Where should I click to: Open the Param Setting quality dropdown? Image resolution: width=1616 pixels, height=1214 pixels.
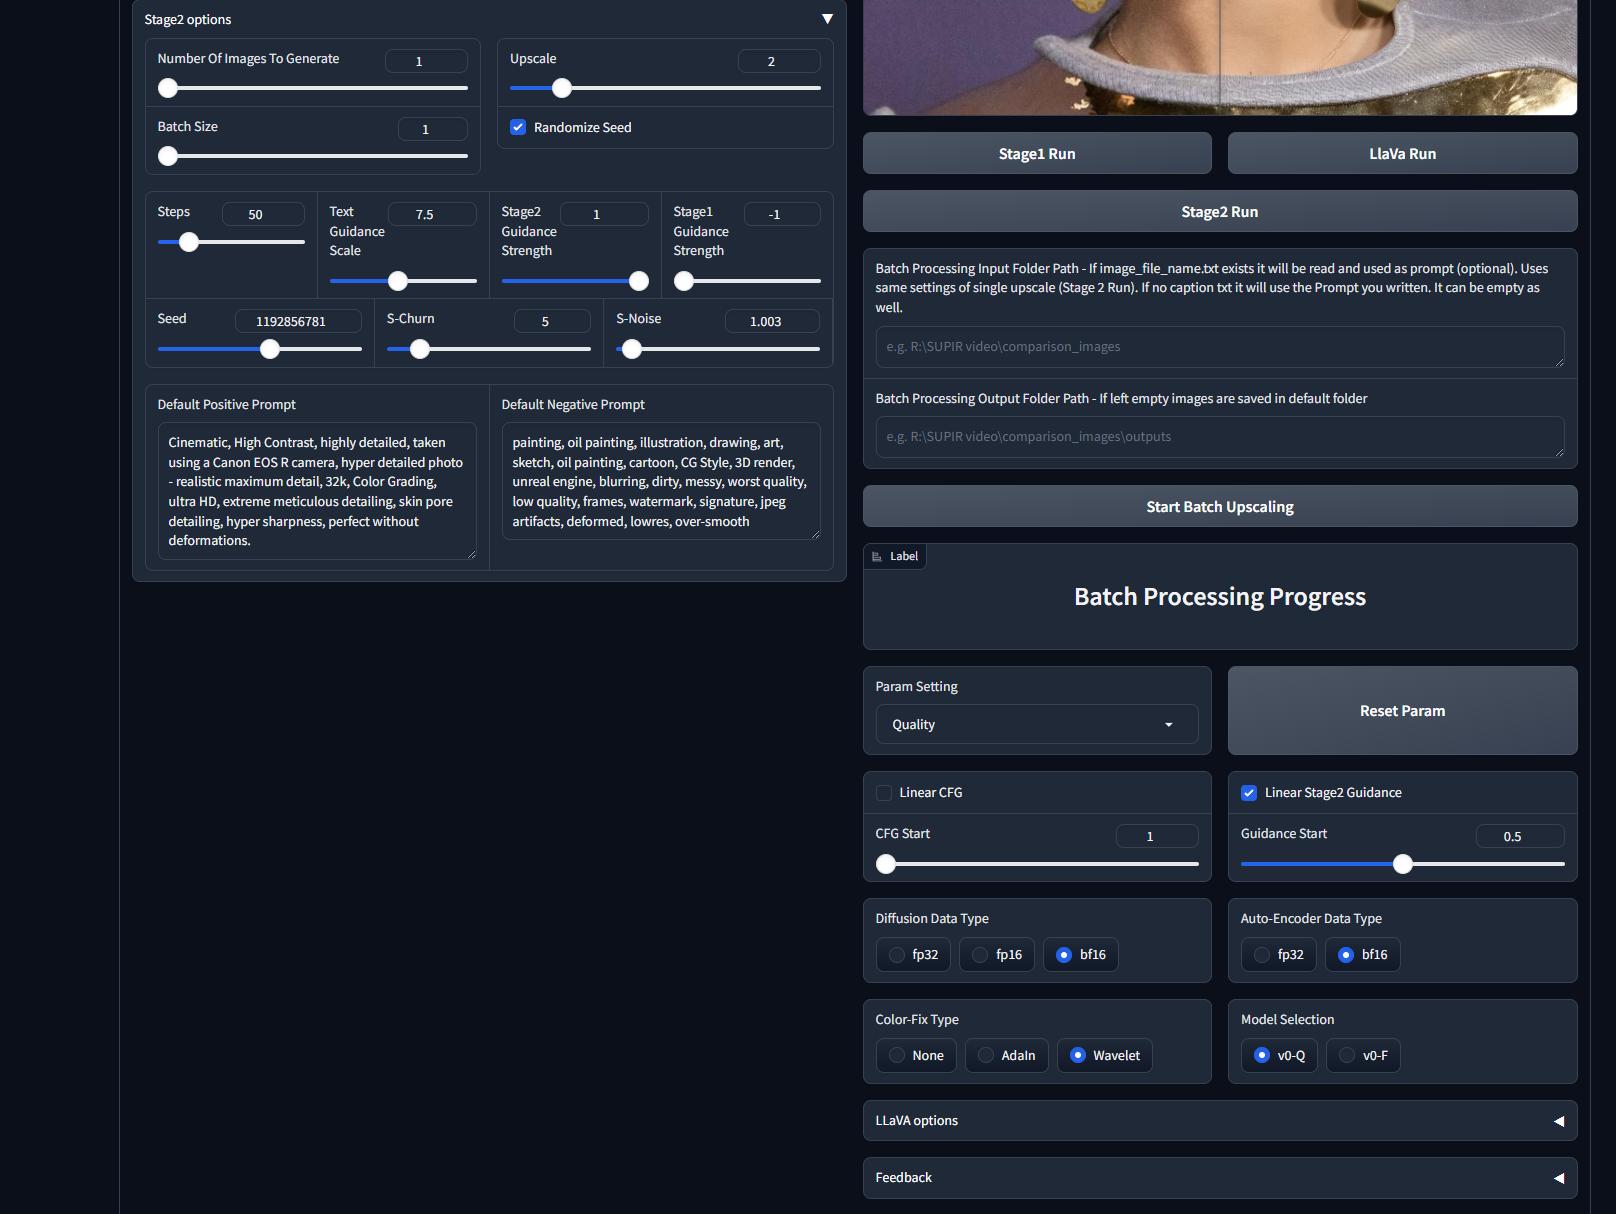click(x=1036, y=724)
